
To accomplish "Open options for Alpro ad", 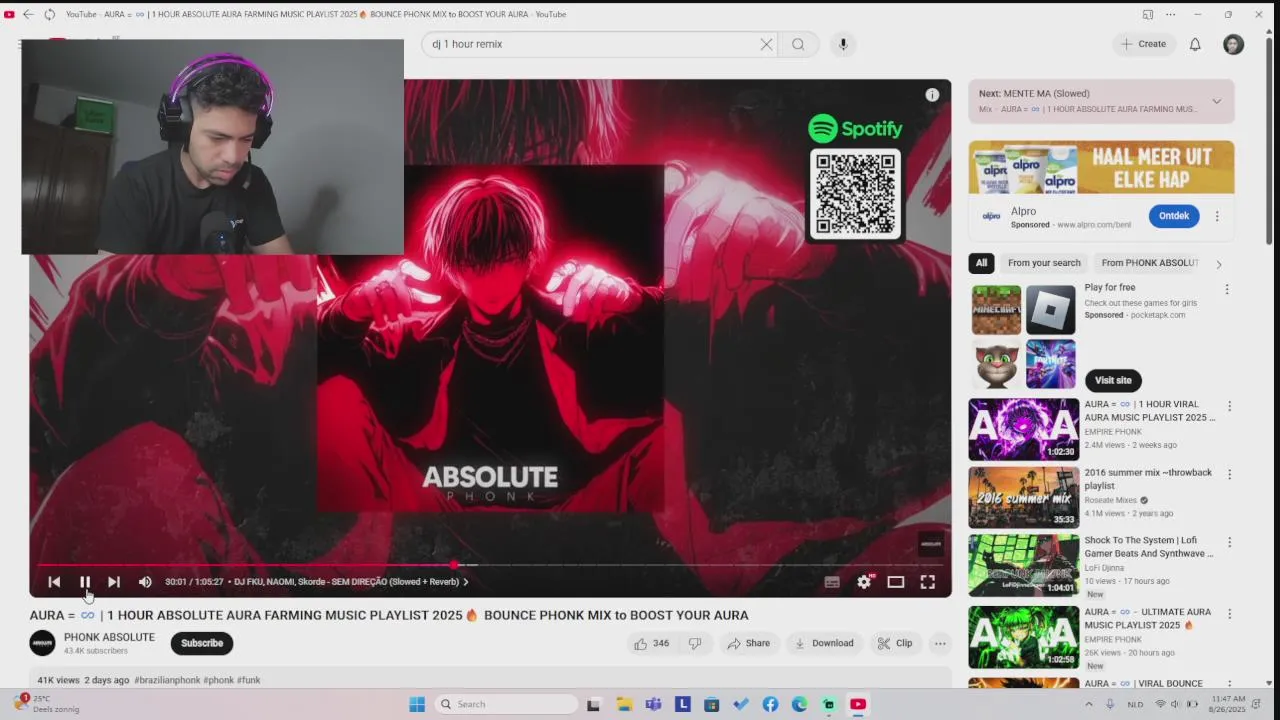I will [x=1217, y=216].
